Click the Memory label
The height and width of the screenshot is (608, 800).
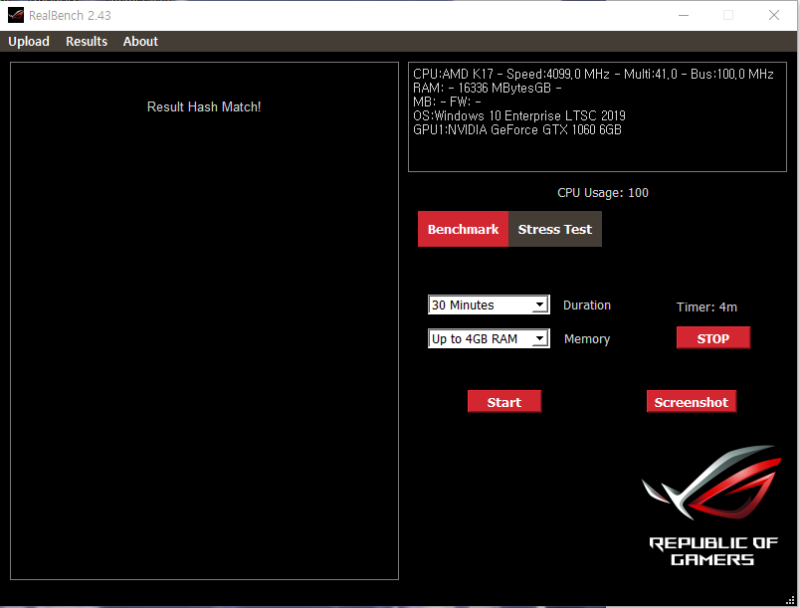pyautogui.click(x=587, y=339)
